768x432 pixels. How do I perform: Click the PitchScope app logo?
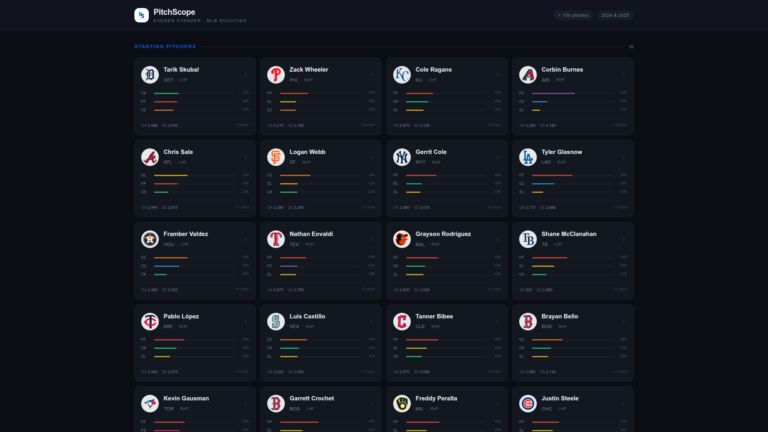click(142, 15)
